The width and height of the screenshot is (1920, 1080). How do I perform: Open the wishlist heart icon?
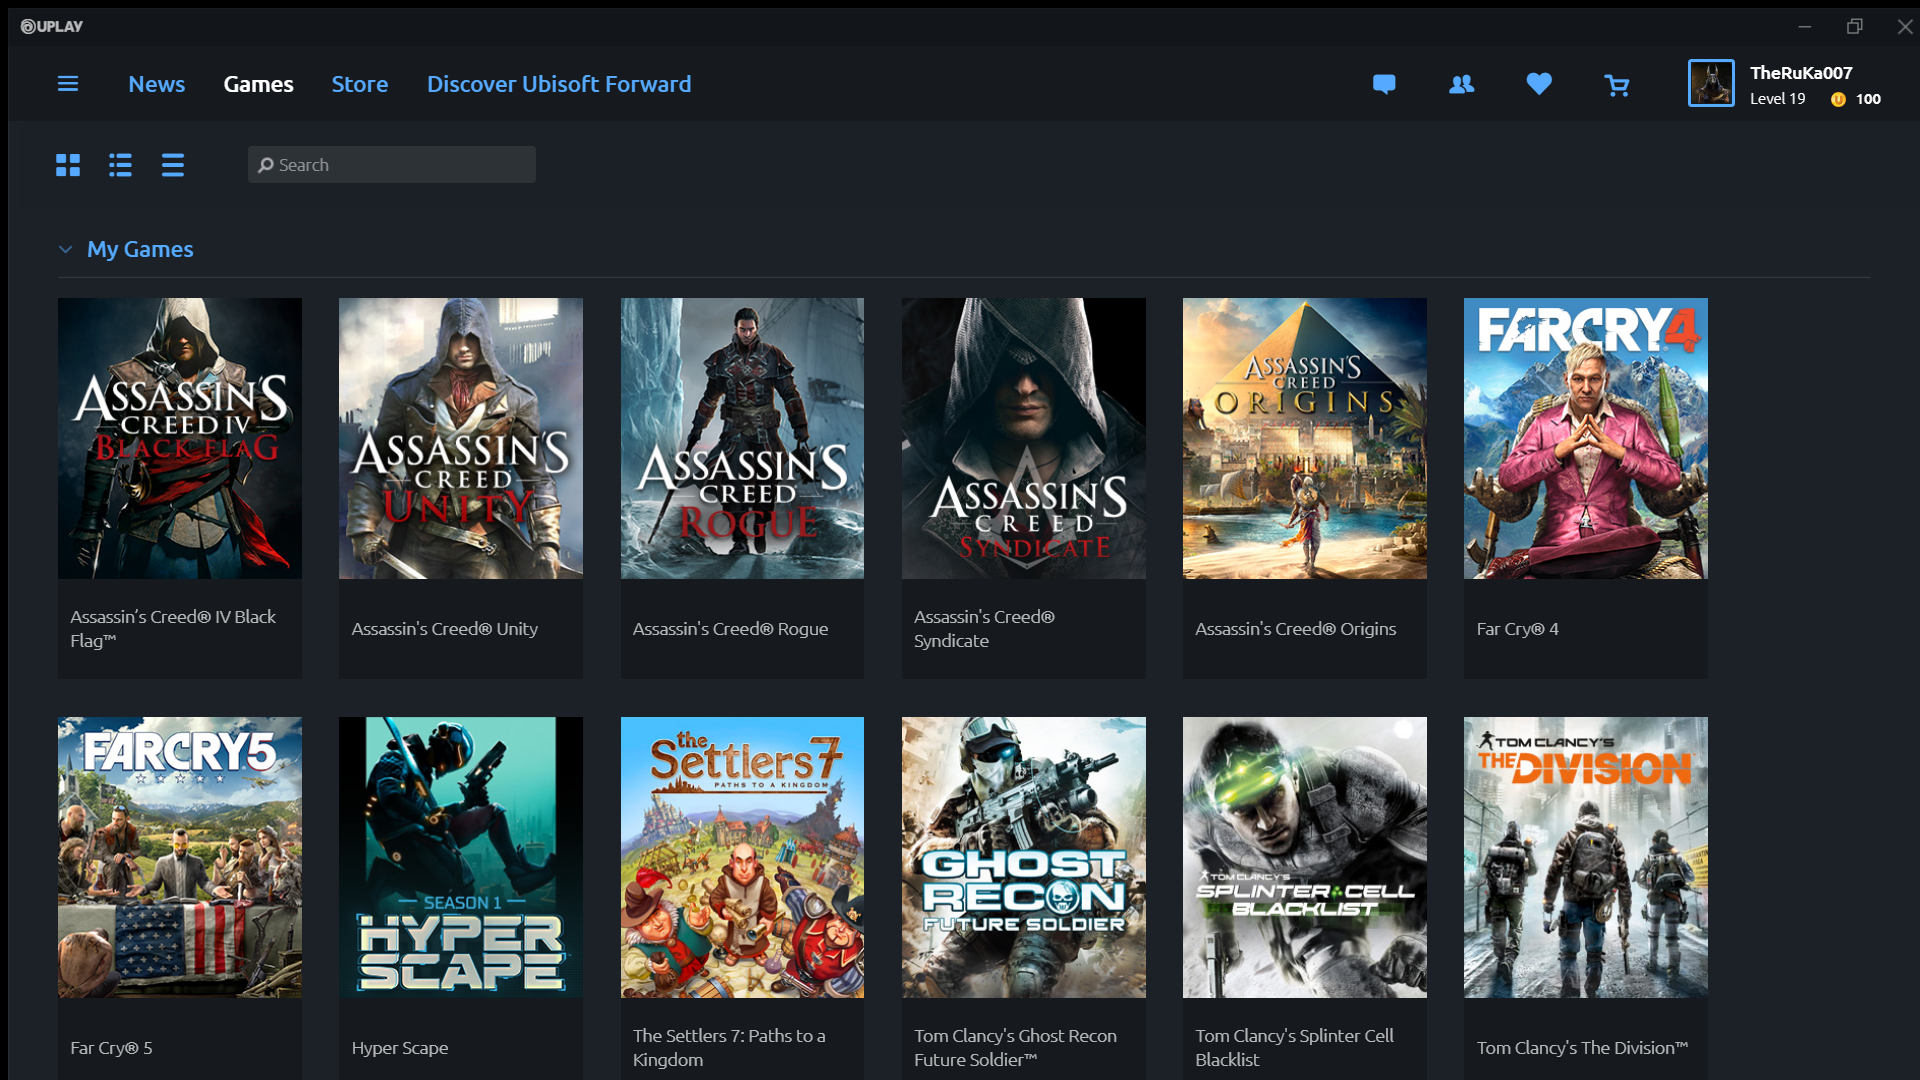coord(1539,85)
